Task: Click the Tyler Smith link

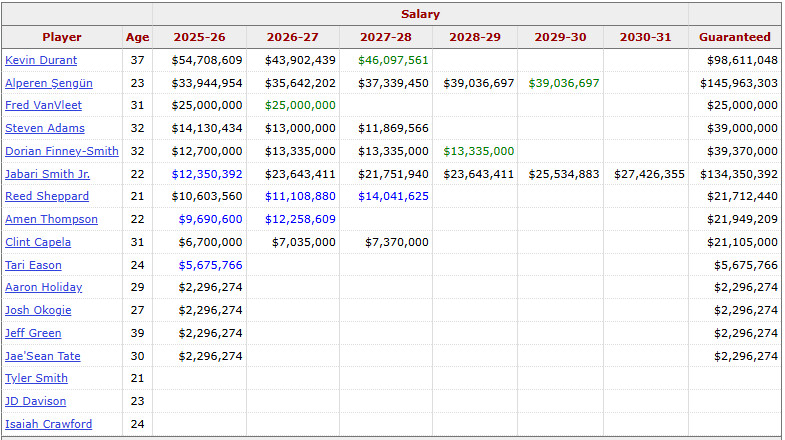Action: click(36, 378)
